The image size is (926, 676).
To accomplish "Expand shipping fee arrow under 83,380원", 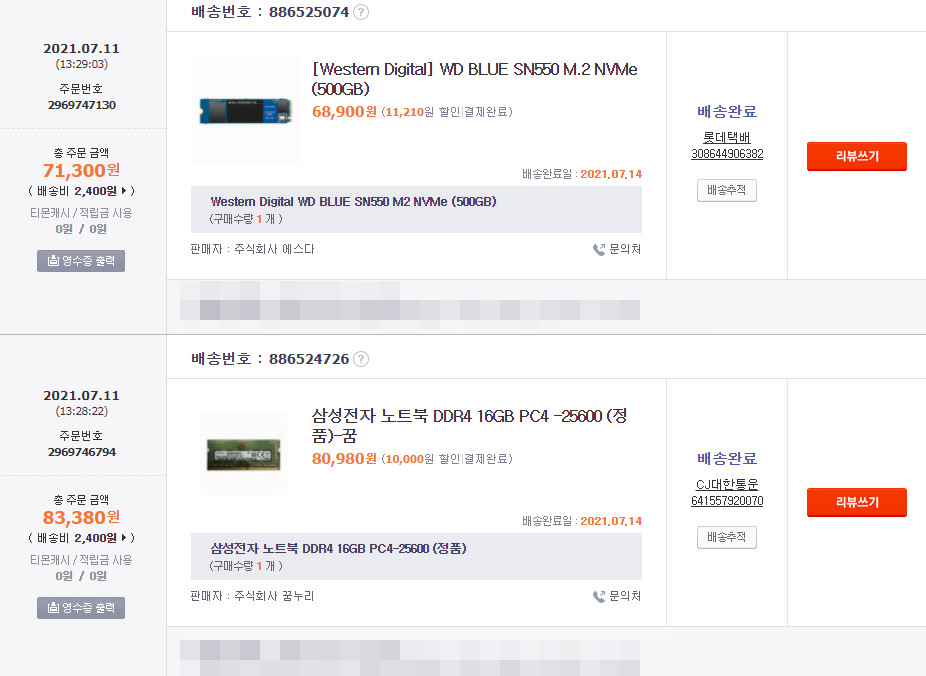I will (x=124, y=538).
